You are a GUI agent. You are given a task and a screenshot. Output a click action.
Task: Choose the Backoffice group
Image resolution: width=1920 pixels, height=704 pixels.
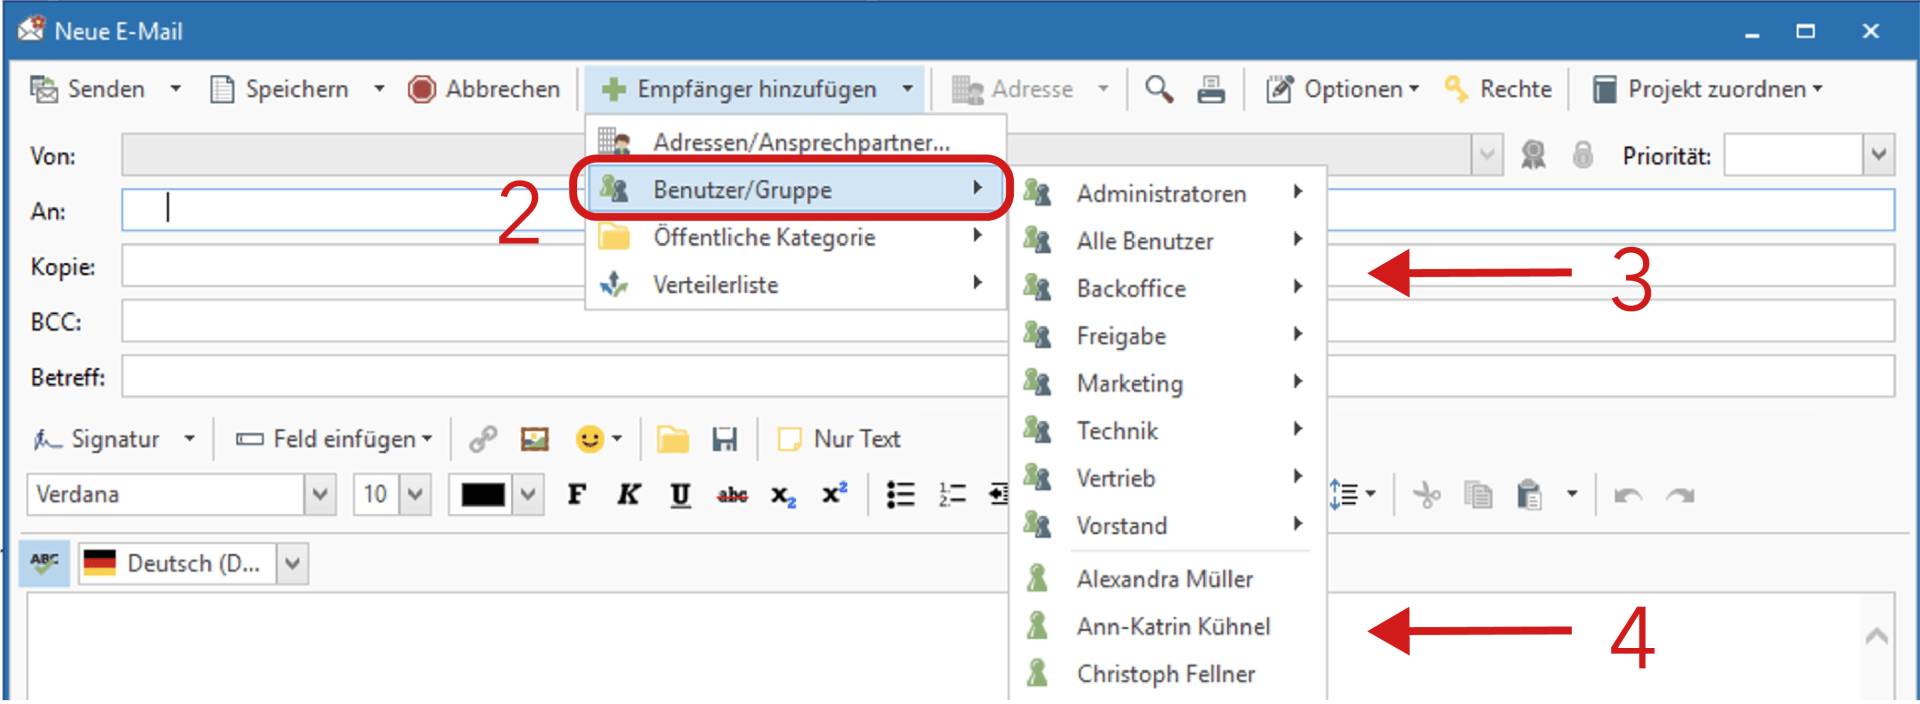tap(1167, 288)
